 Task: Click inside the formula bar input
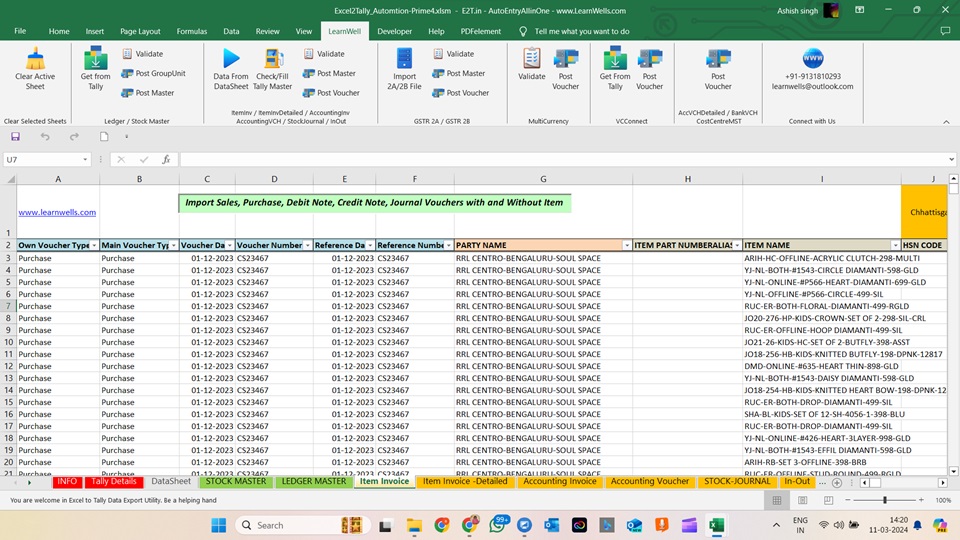click(x=560, y=159)
